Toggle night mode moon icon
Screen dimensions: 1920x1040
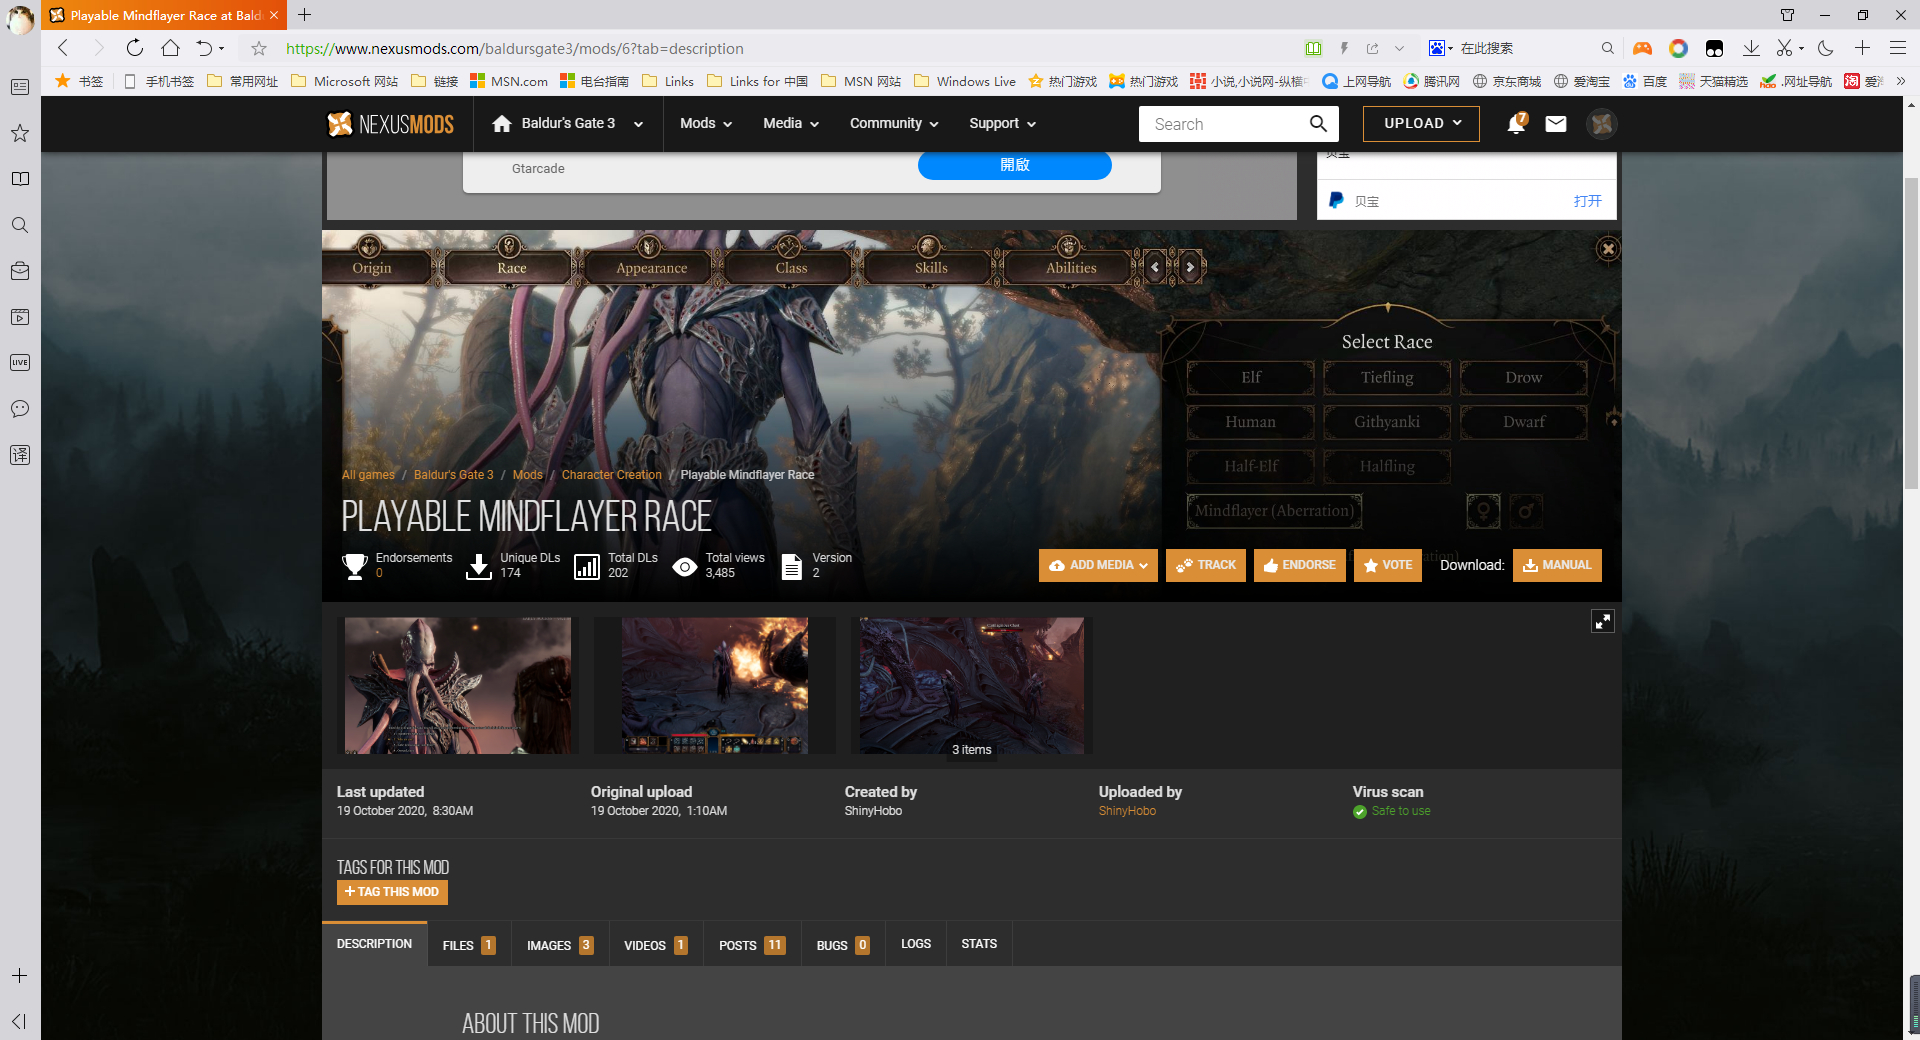click(1826, 48)
